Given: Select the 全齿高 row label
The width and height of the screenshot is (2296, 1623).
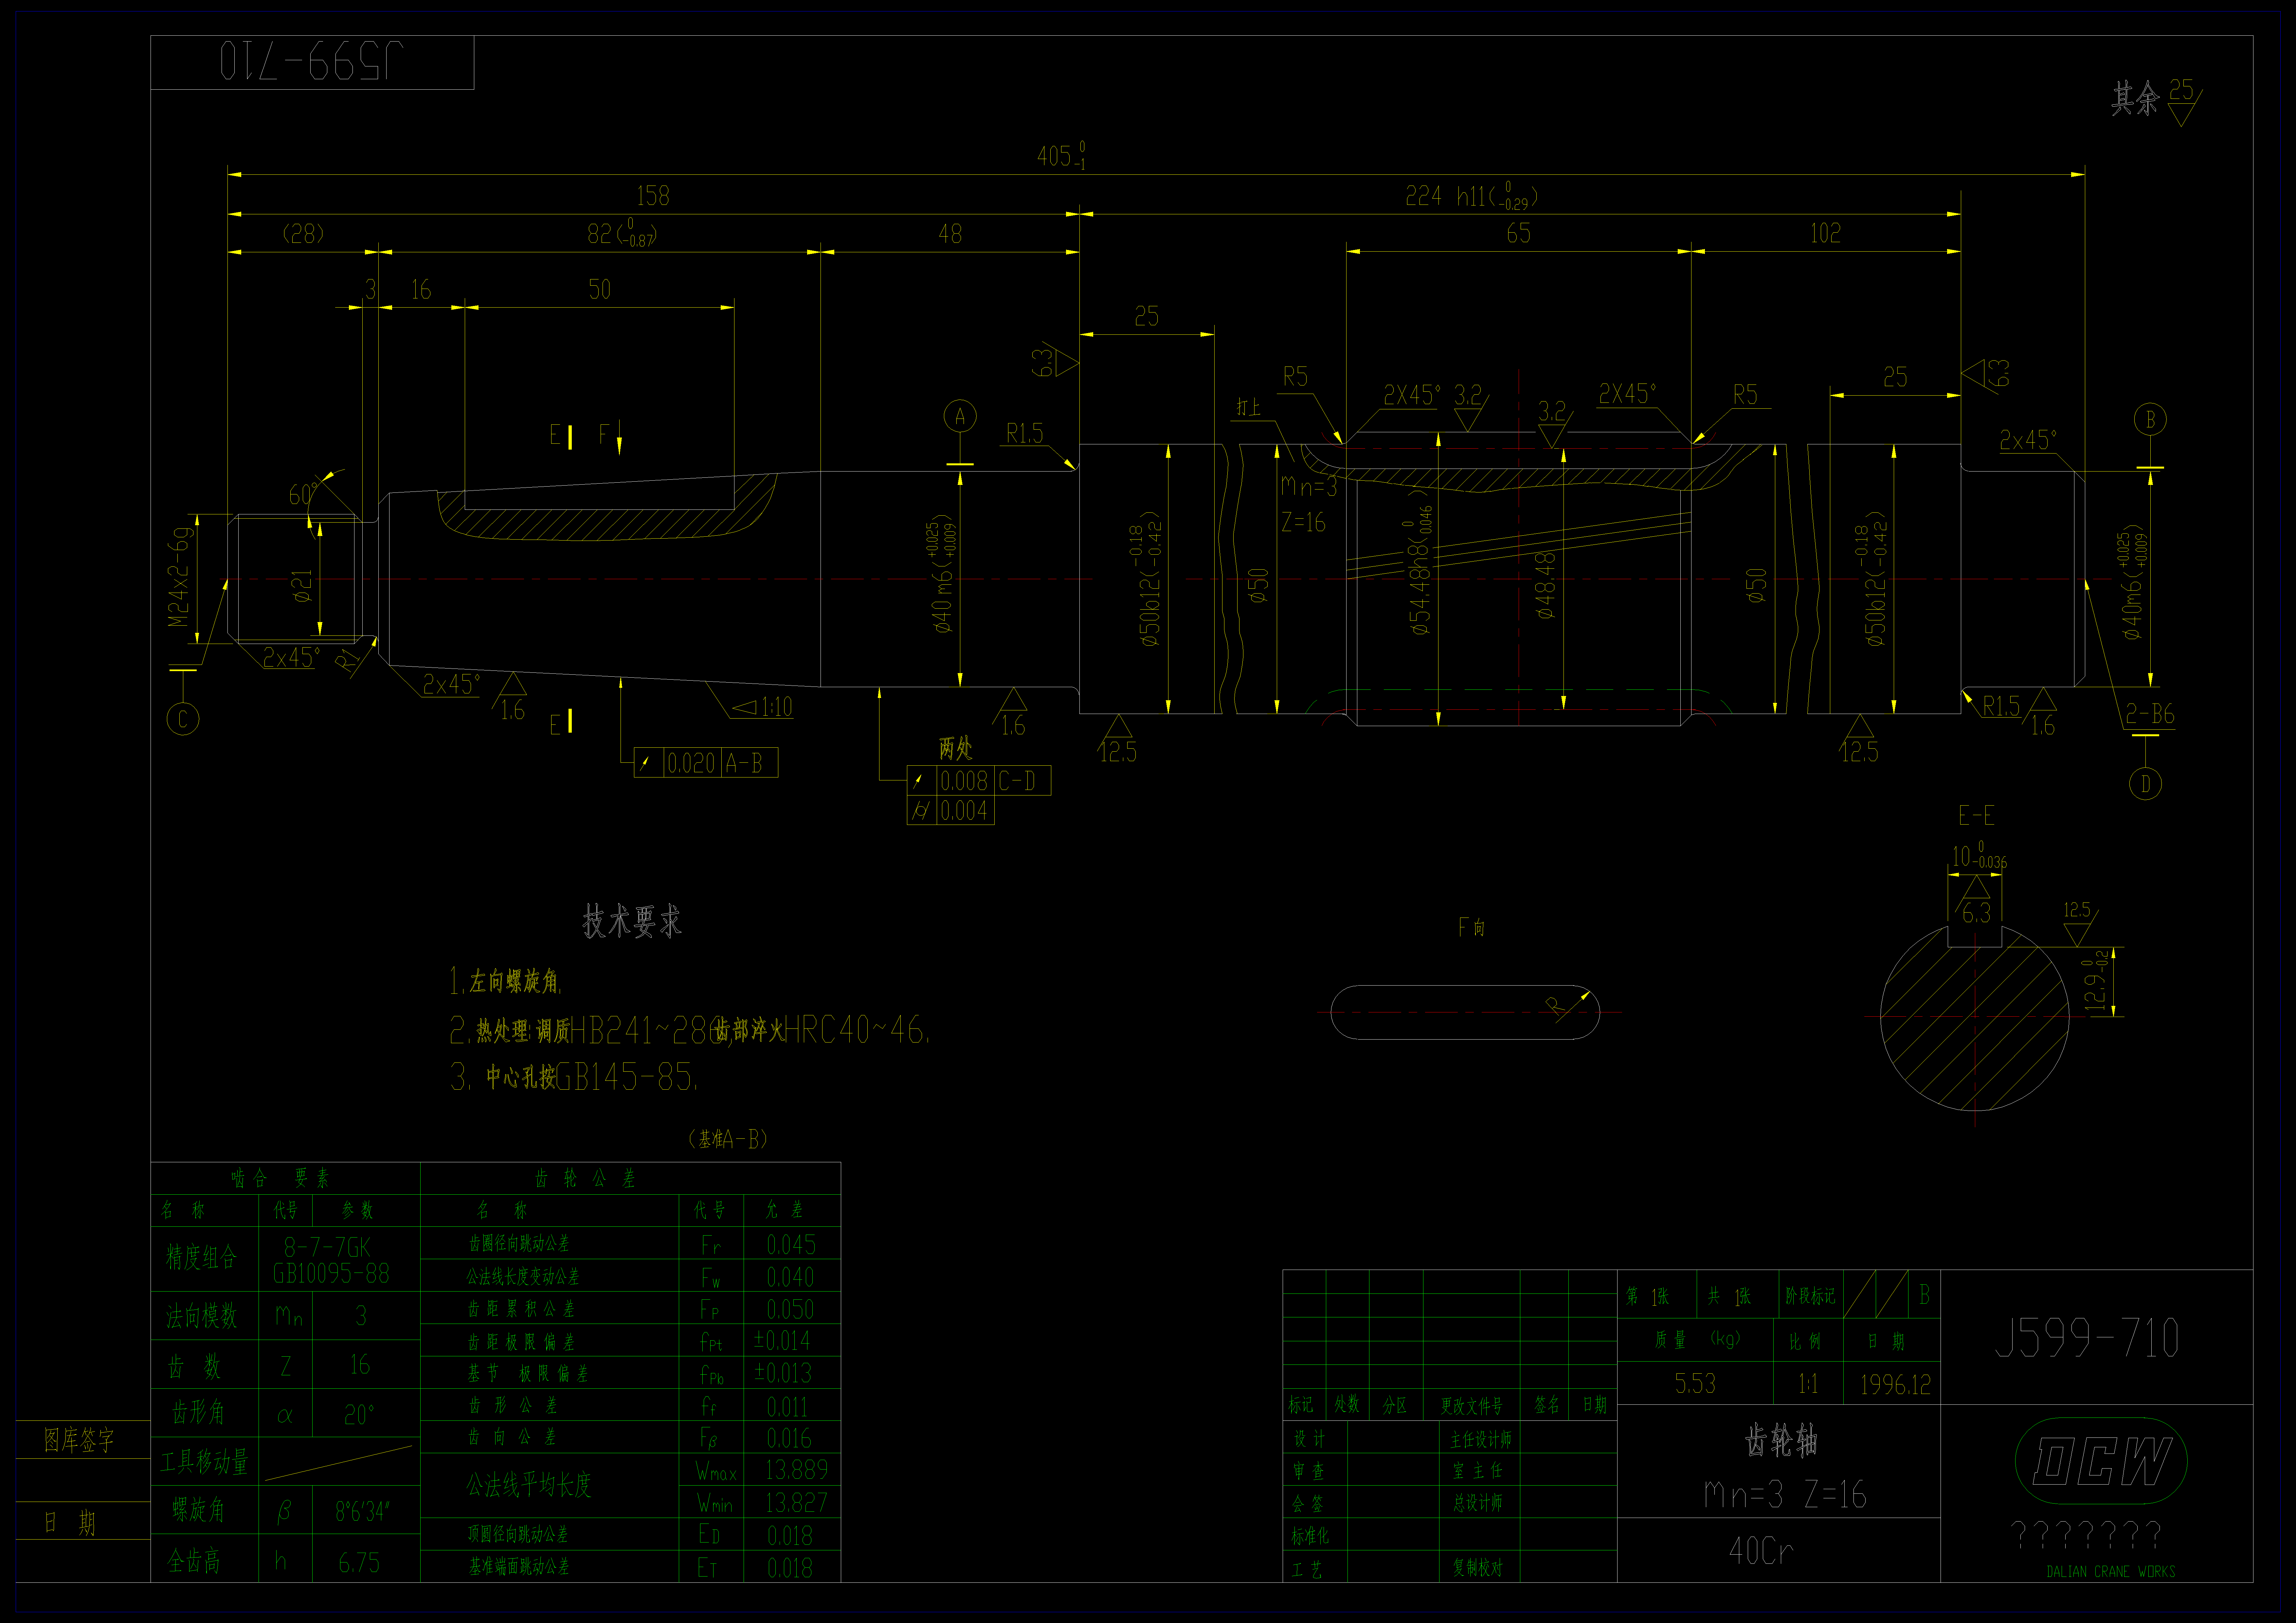Looking at the screenshot, I should click(194, 1561).
